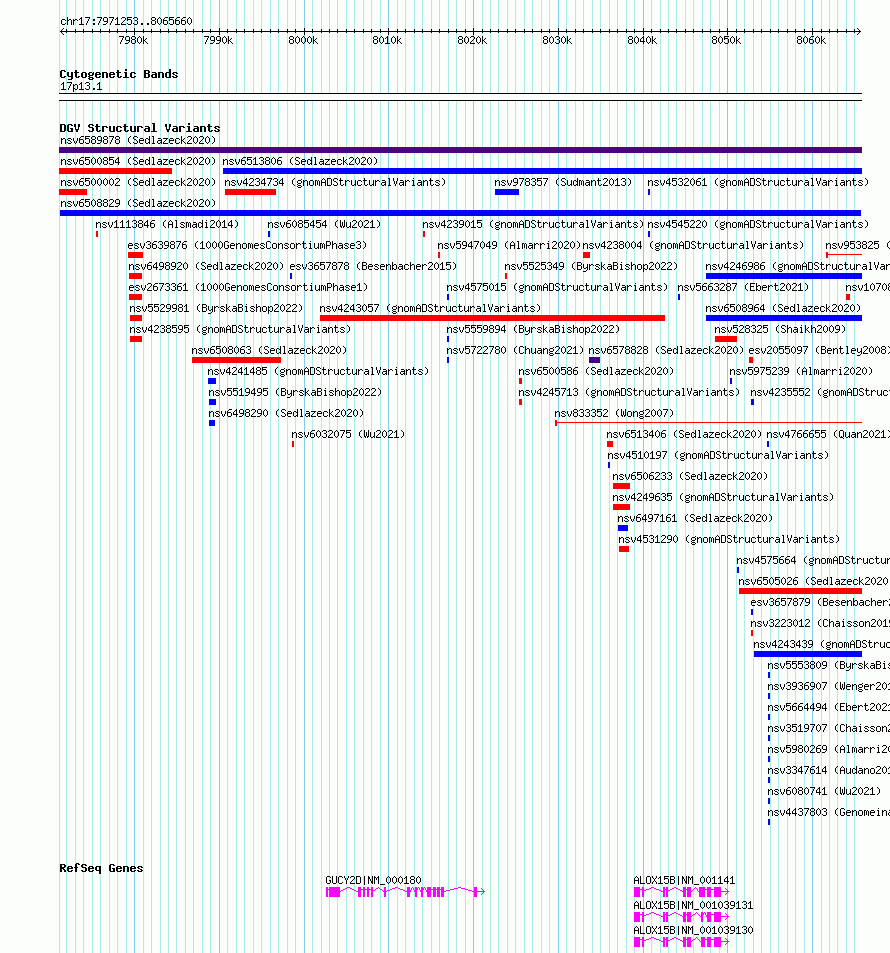This screenshot has width=890, height=953.
Task: Select the 17p13.1 cytogenetic band label
Action: pyautogui.click(x=81, y=86)
